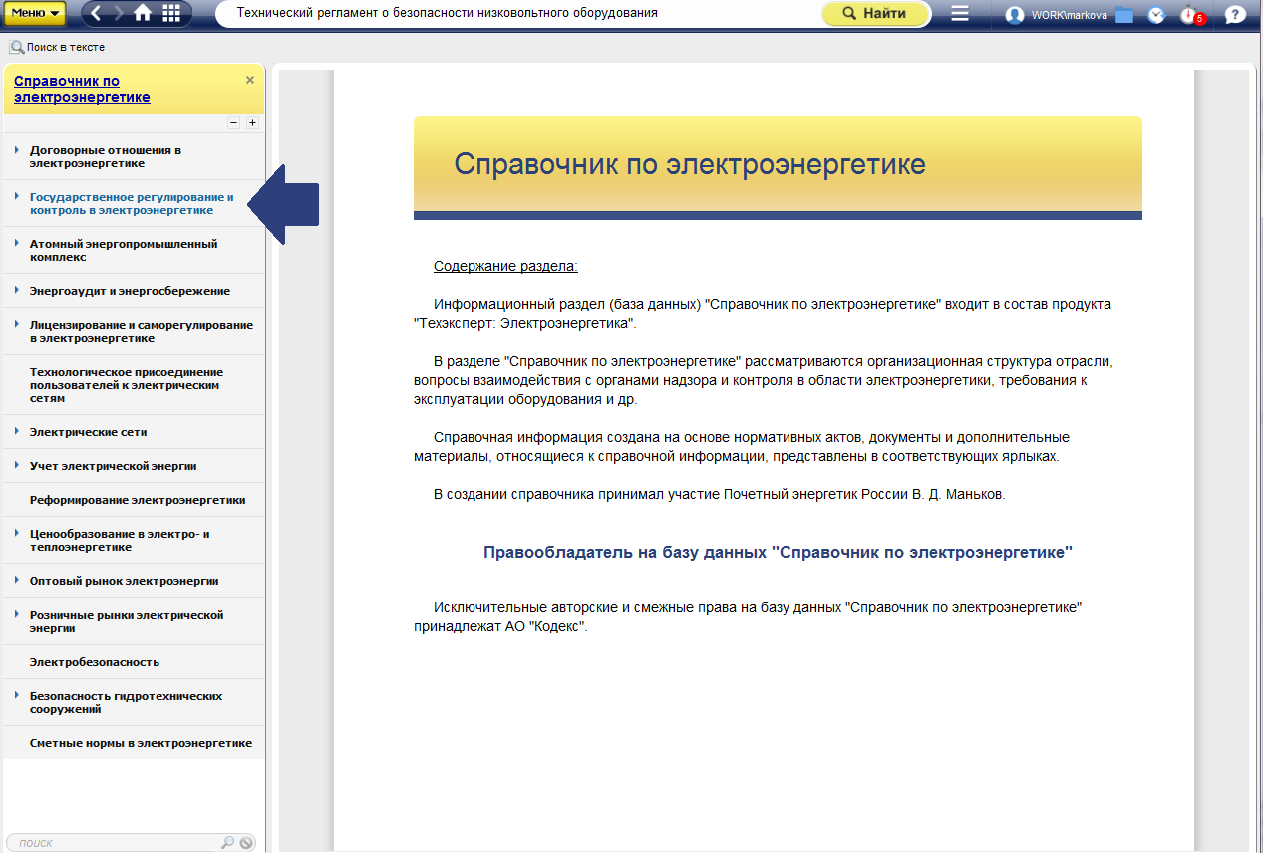Image resolution: width=1263 pixels, height=853 pixels.
Task: Expand all tree items with plus button
Action: click(x=252, y=122)
